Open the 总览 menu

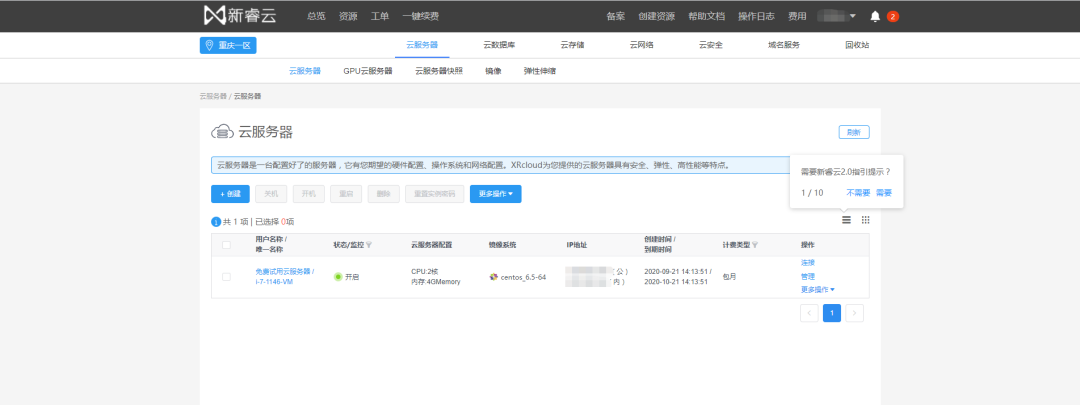[316, 17]
